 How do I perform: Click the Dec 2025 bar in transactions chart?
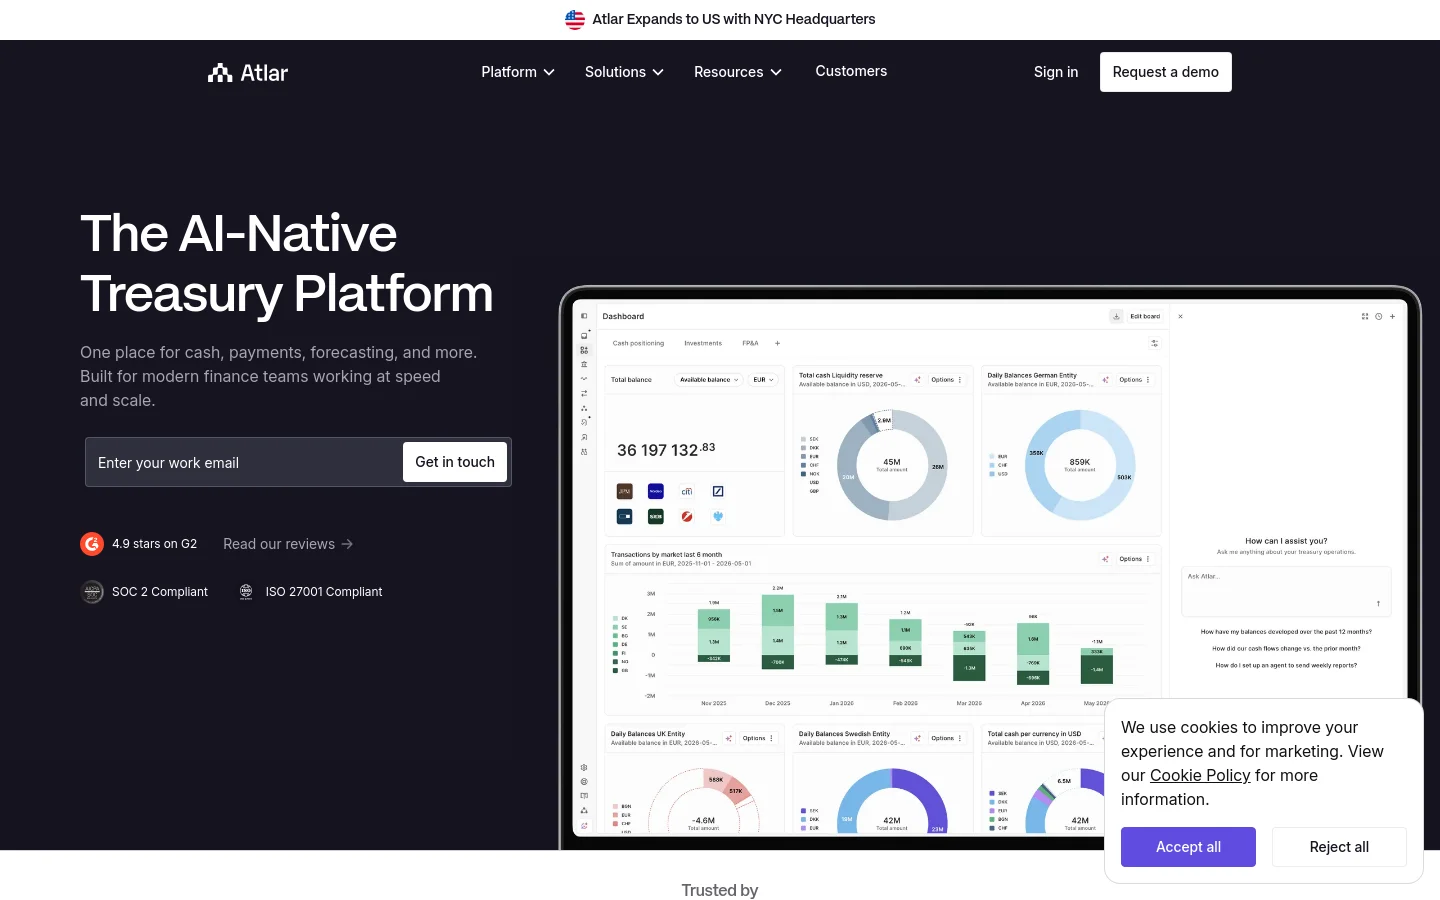tap(778, 632)
